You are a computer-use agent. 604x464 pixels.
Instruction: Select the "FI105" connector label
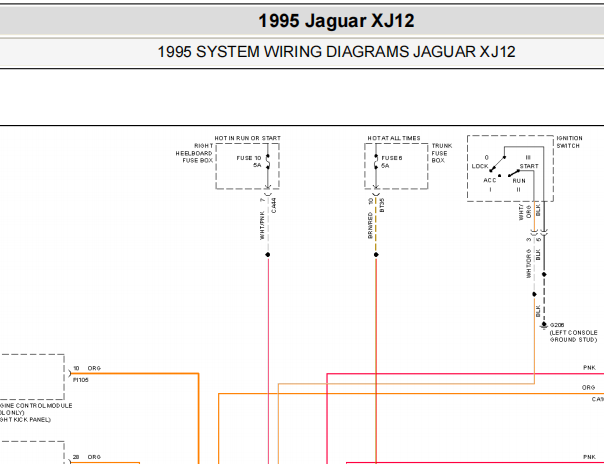[x=81, y=380]
